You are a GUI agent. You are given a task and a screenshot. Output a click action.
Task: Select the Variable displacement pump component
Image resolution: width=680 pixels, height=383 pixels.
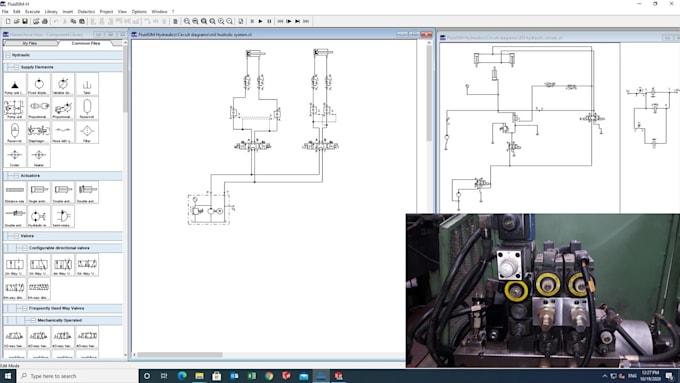click(x=63, y=84)
